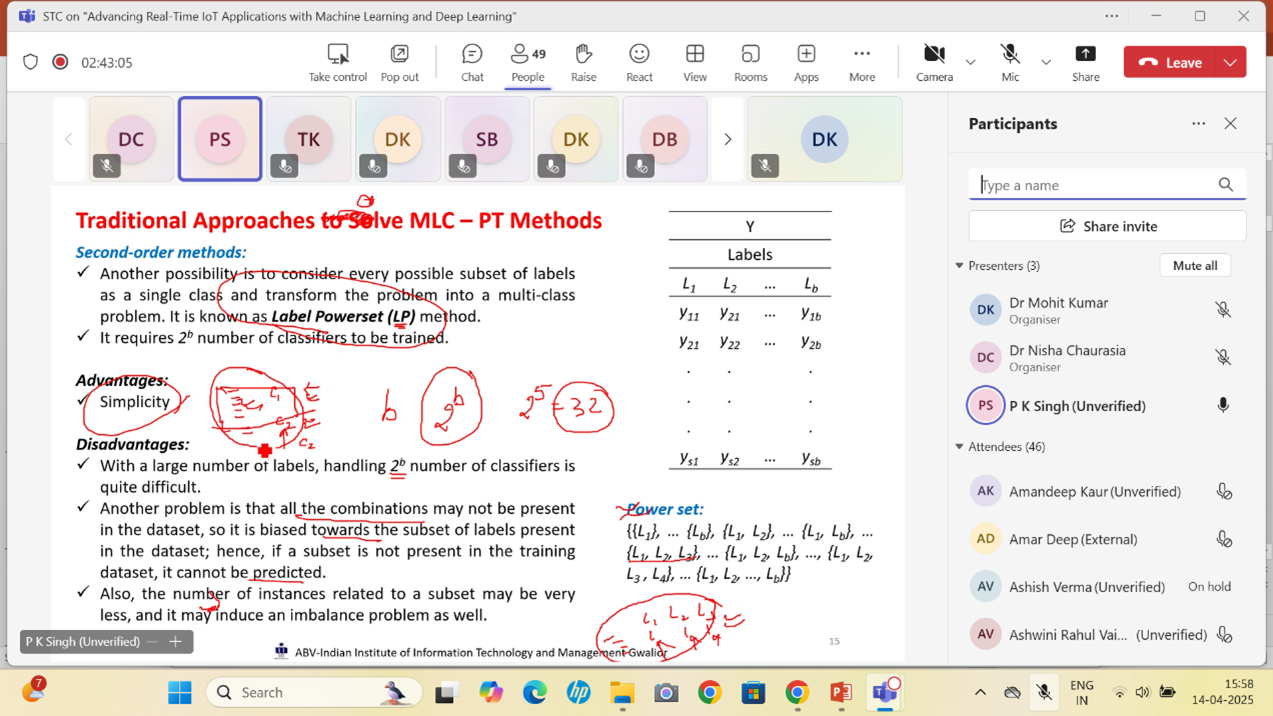Collapse the Attendees (46) section
1273x716 pixels.
[x=960, y=447]
